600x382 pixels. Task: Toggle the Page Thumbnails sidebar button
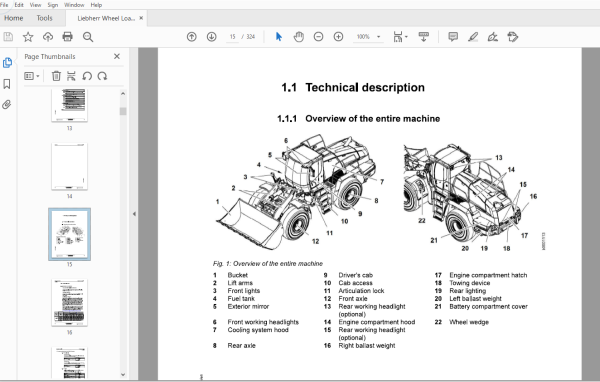coord(7,62)
